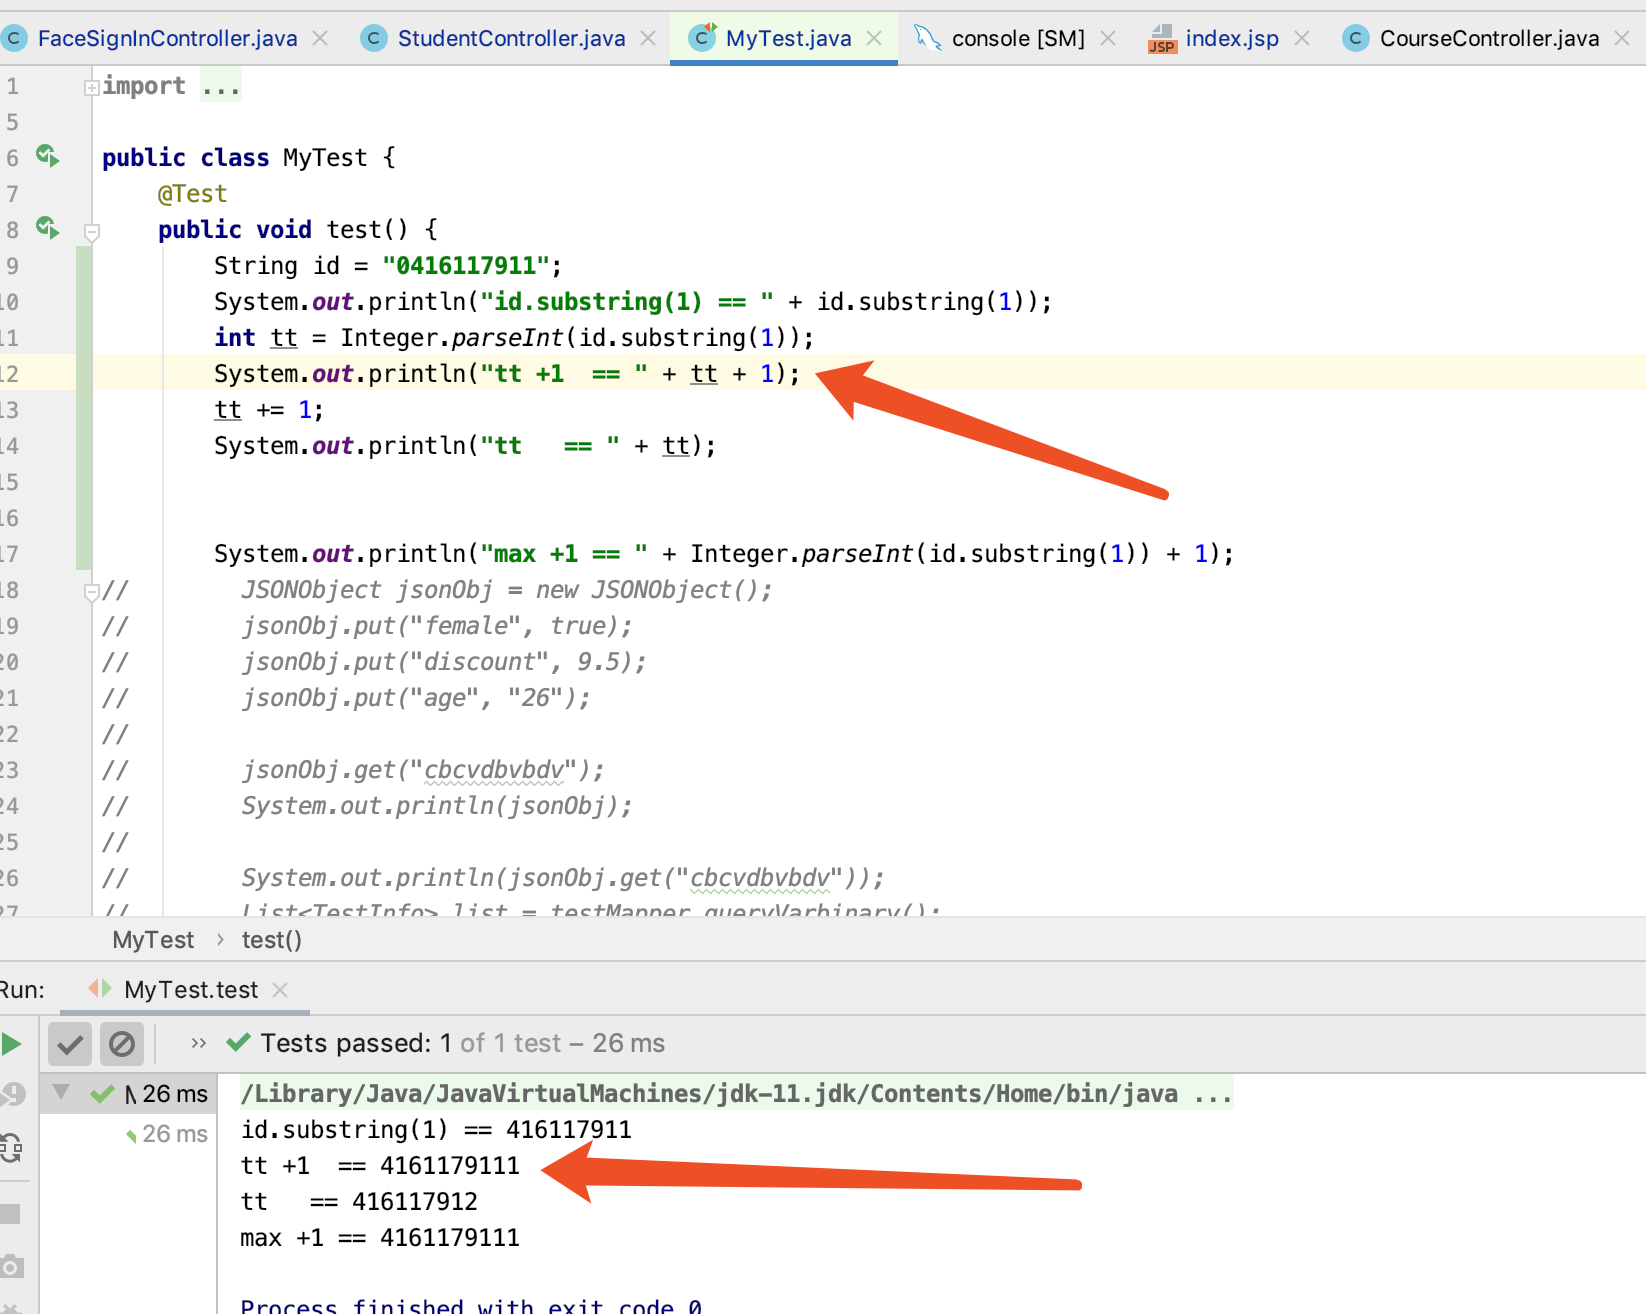Click the class icon on StudentController.java tab
Viewport: 1646px width, 1314px height.
coord(373,38)
